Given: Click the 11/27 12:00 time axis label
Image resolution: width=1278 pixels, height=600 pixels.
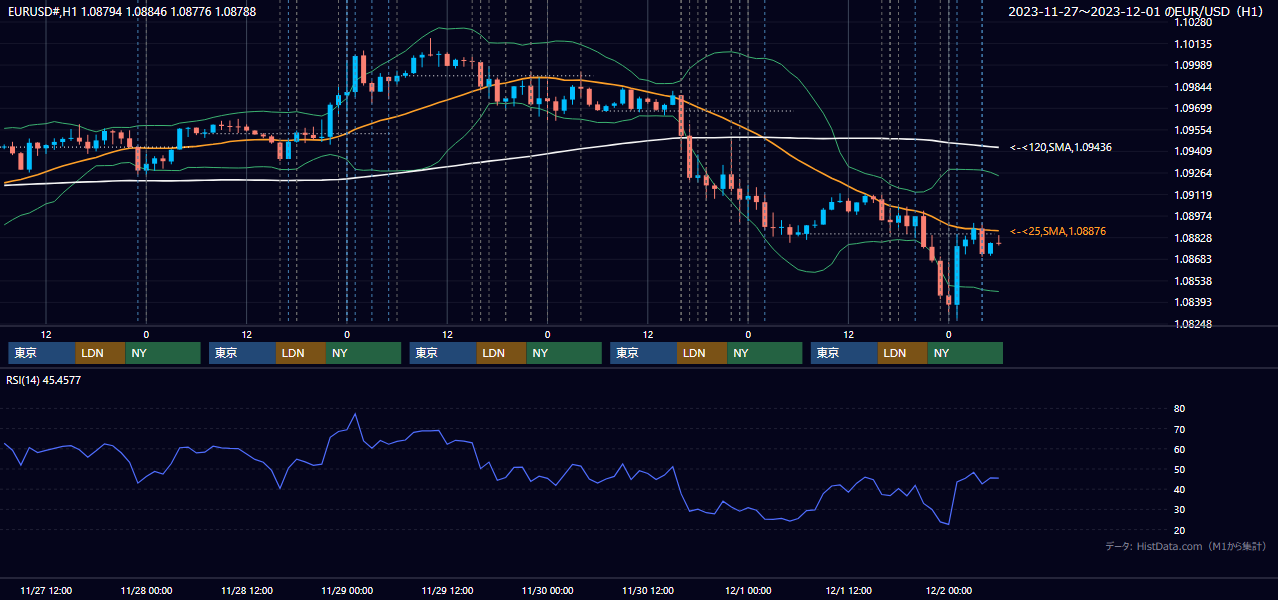Looking at the screenshot, I should coord(46,591).
